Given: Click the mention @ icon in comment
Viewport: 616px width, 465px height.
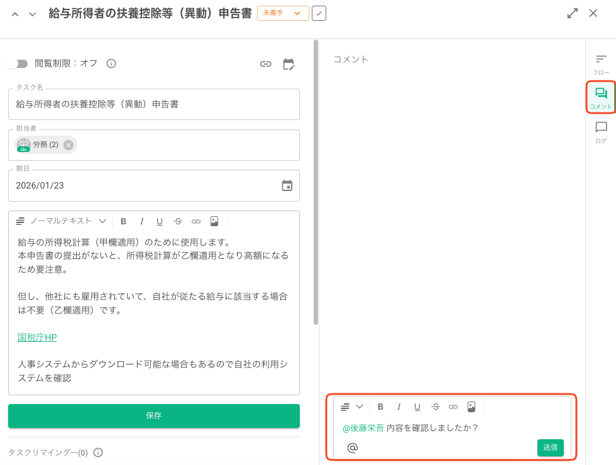Looking at the screenshot, I should pos(352,448).
